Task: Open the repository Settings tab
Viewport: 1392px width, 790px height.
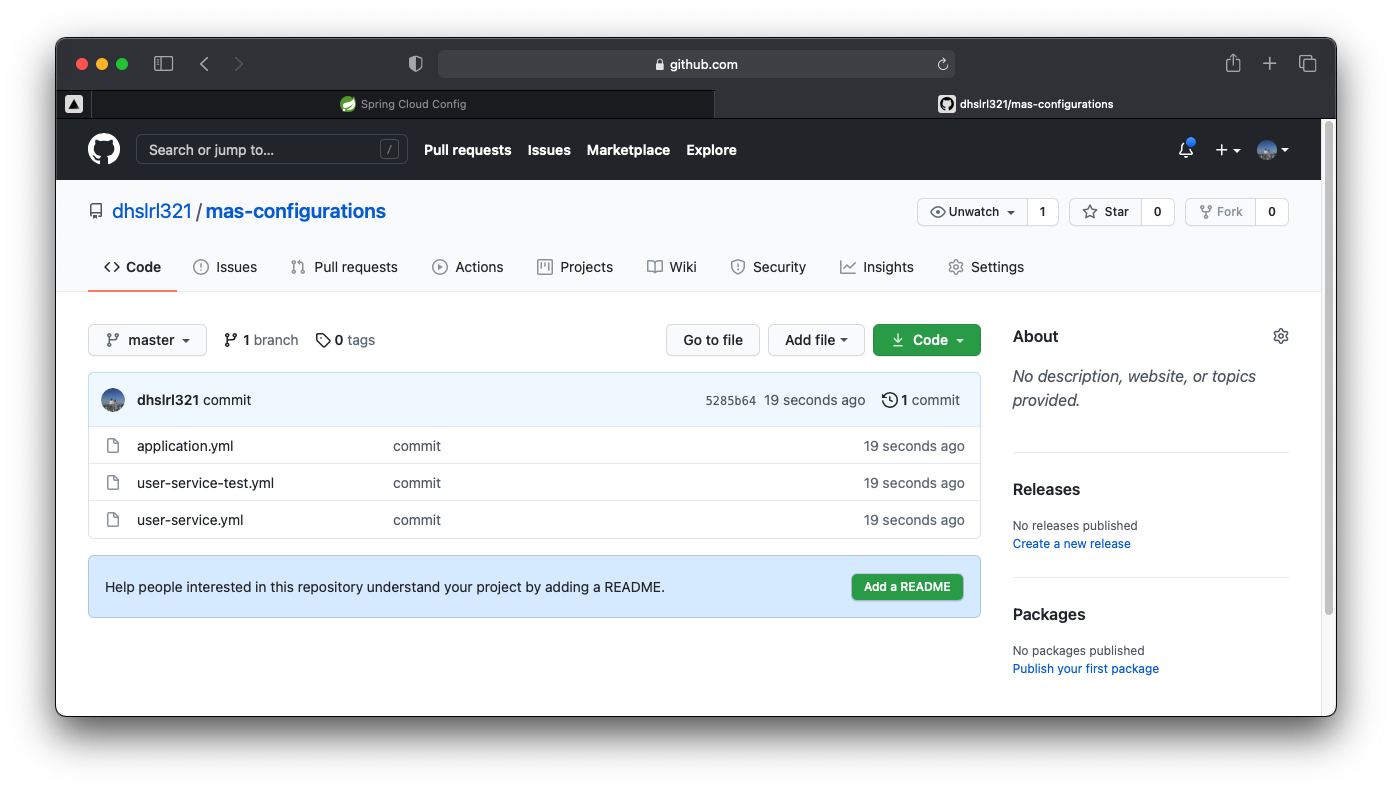Action: coord(986,267)
